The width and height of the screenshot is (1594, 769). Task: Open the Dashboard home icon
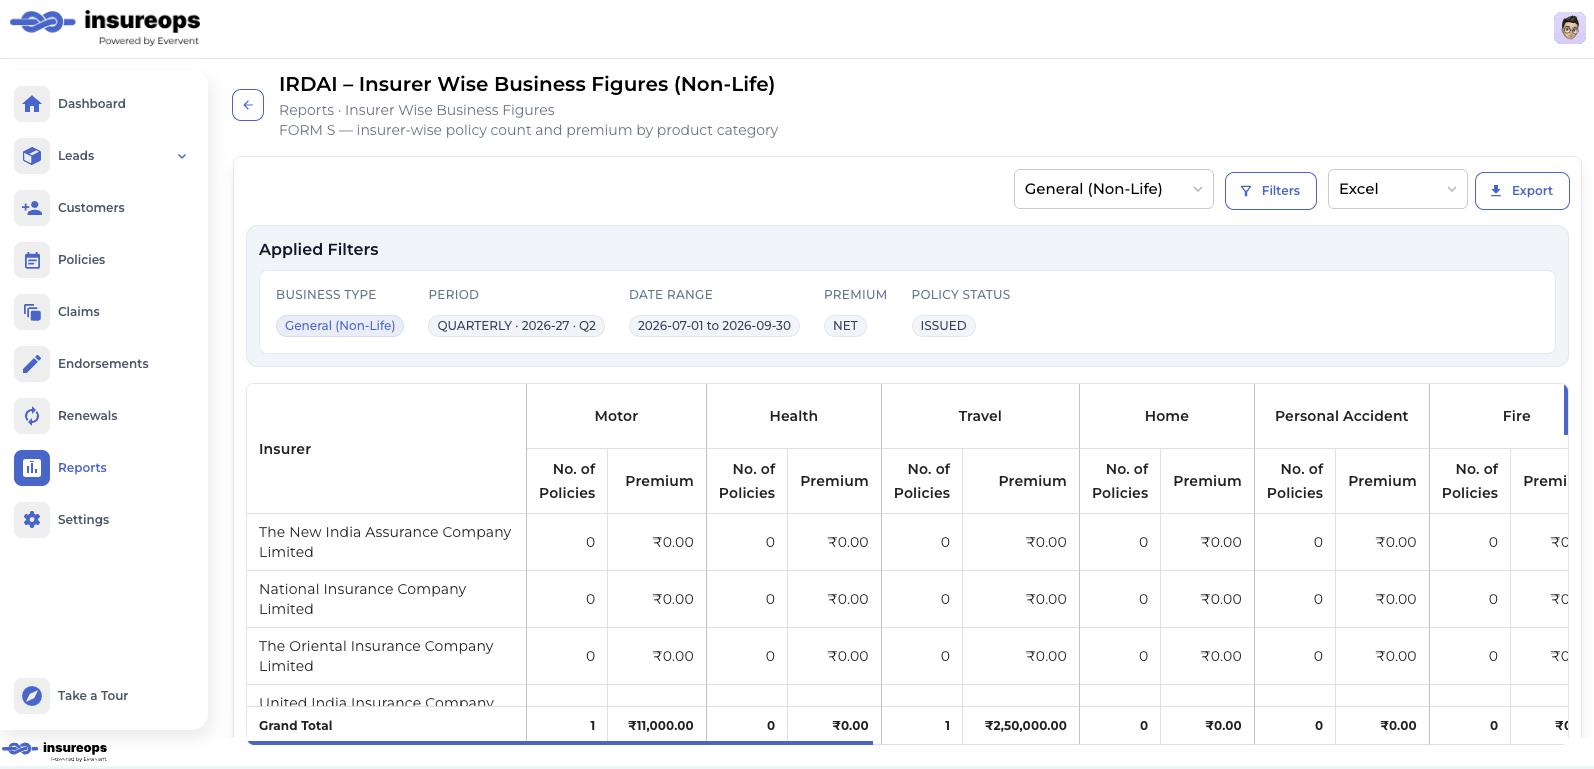pos(32,104)
